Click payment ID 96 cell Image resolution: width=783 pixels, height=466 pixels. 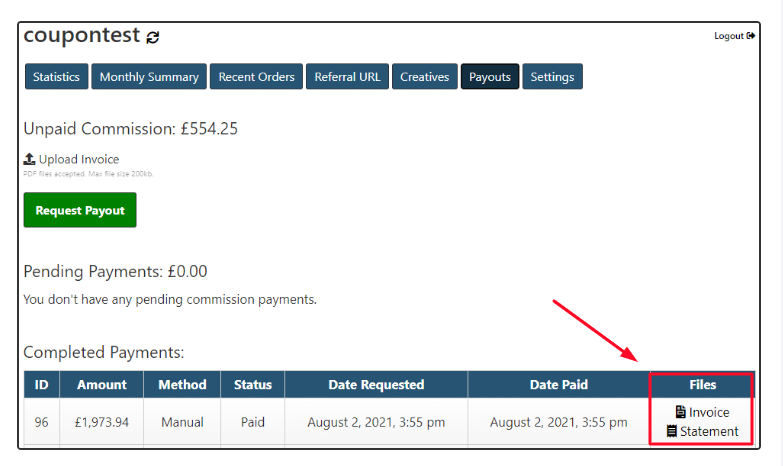click(41, 422)
